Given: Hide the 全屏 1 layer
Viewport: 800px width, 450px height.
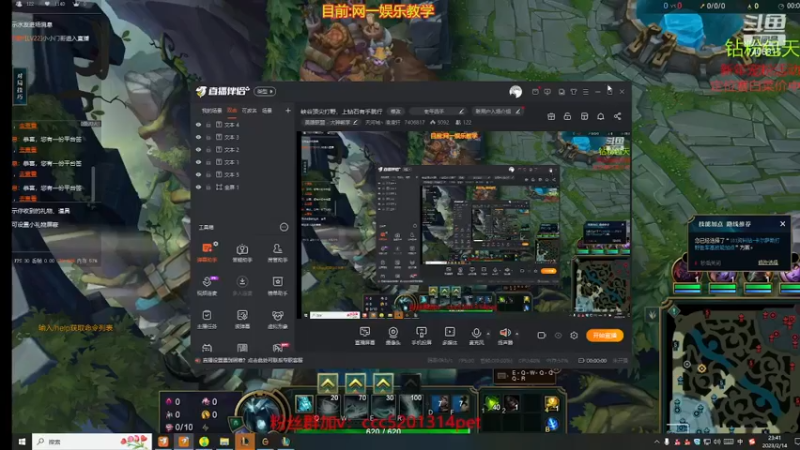Looking at the screenshot, I should tap(198, 187).
